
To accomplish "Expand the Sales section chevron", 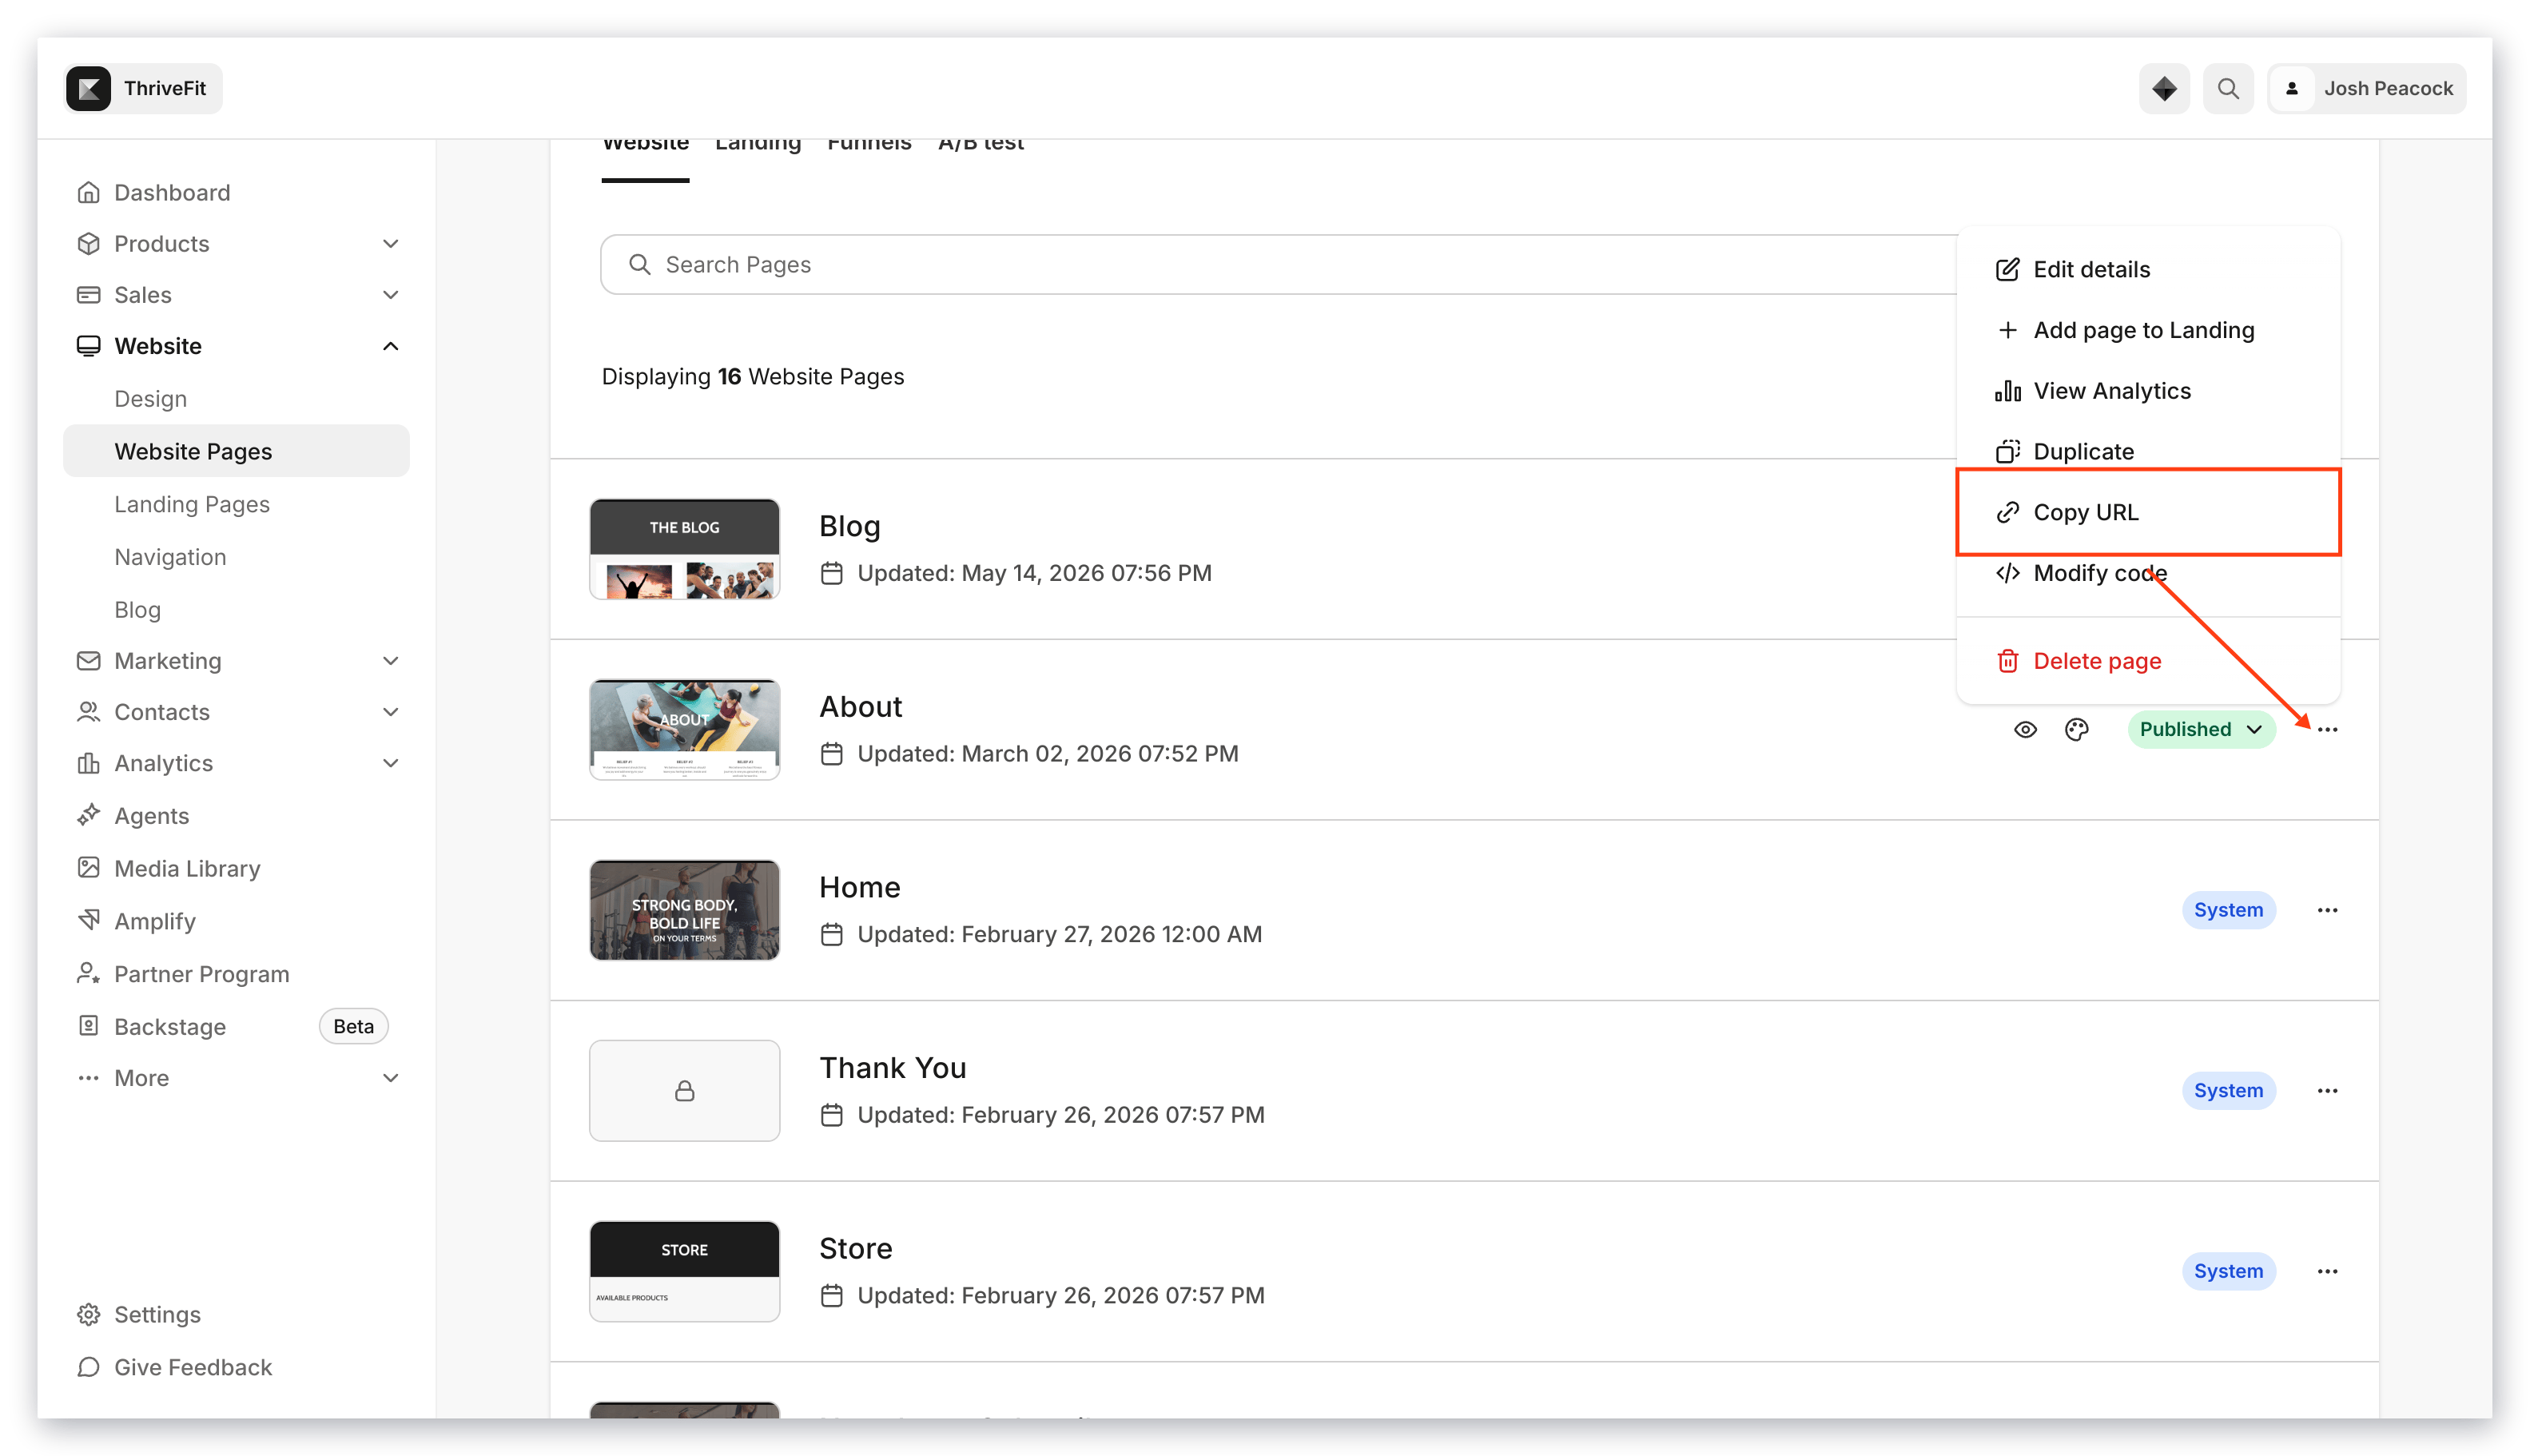I will tap(391, 294).
